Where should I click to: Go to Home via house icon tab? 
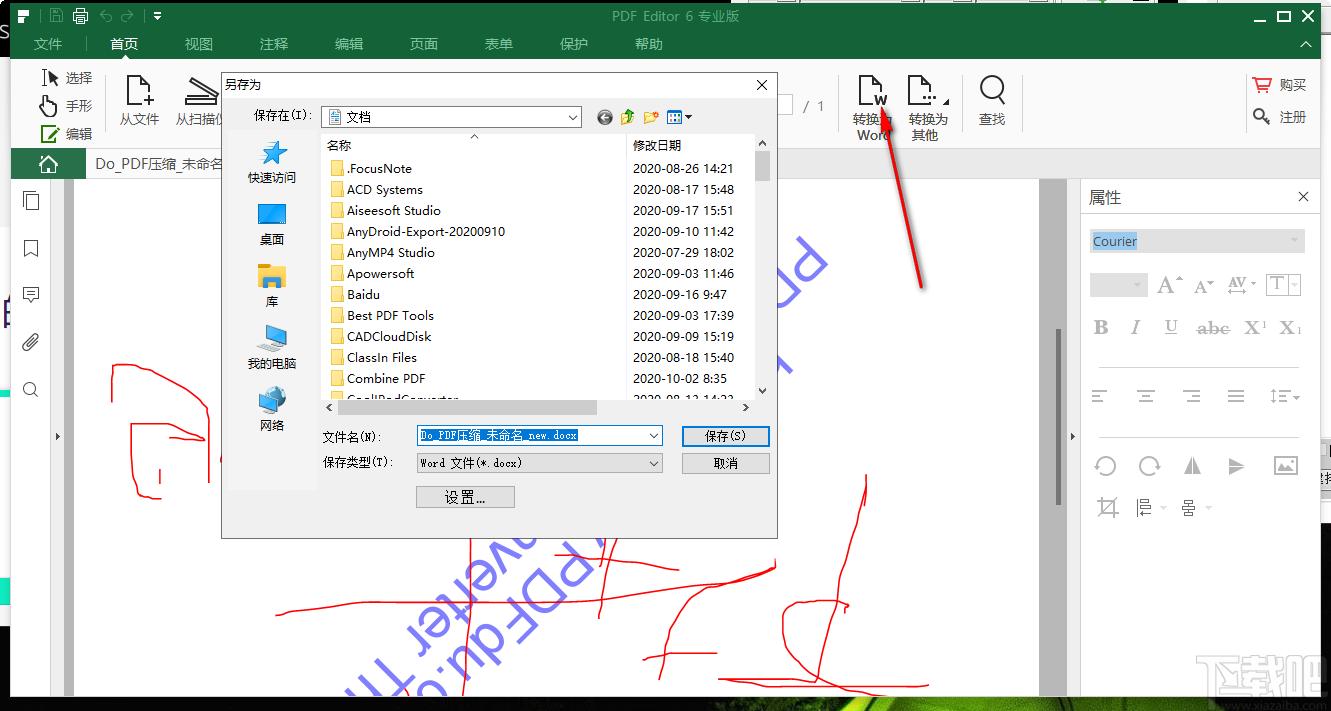pos(48,165)
